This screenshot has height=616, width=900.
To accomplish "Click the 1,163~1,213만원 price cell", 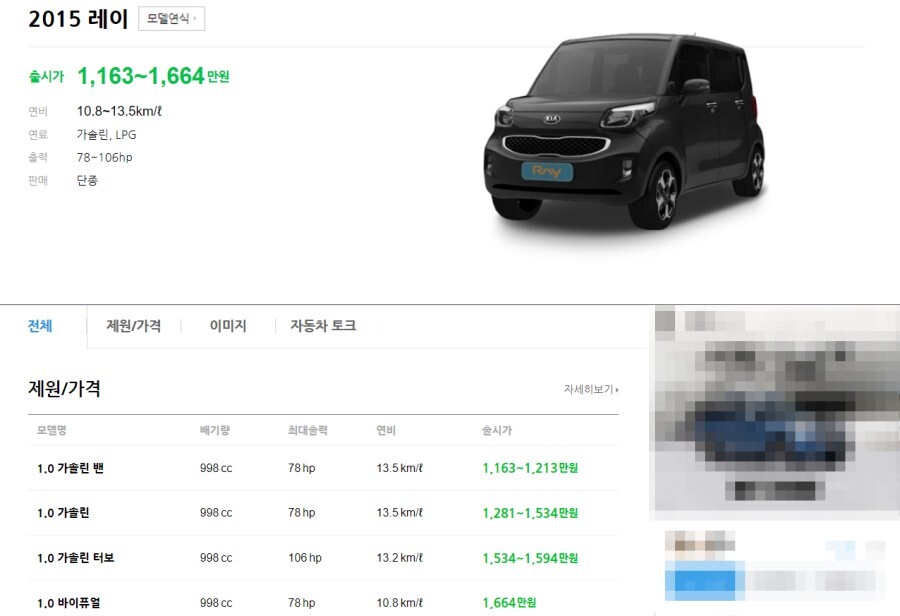I will [x=530, y=468].
